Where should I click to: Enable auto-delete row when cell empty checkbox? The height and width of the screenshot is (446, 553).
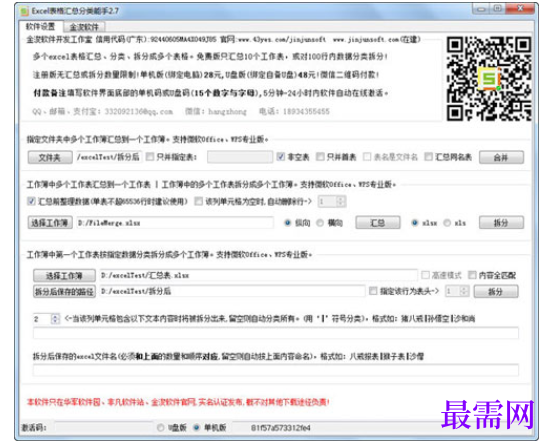pyautogui.click(x=199, y=201)
